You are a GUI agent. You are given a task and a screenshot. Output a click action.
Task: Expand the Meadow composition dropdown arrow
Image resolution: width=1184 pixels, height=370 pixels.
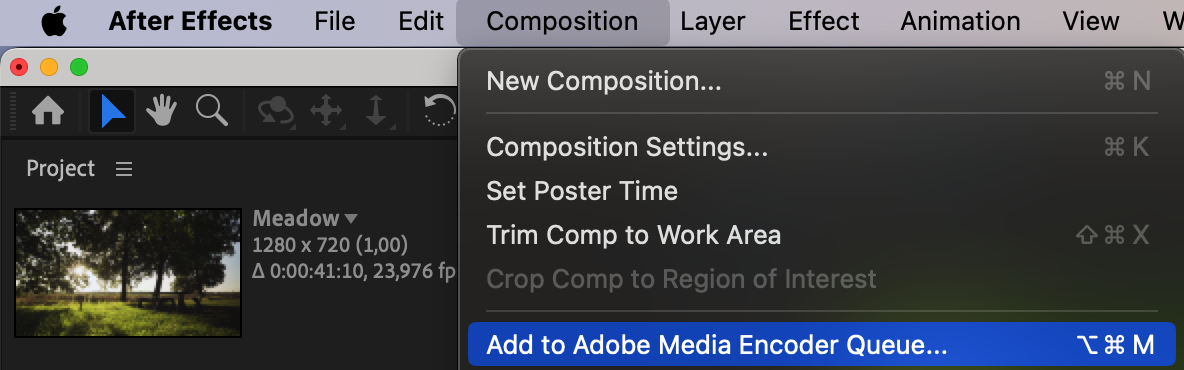point(350,219)
